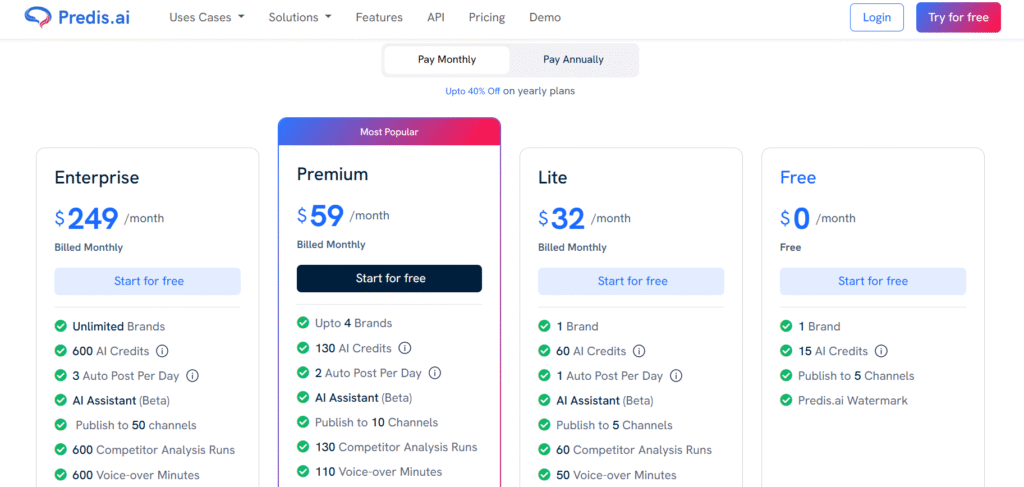The image size is (1024, 487).
Task: Click Enterprise plan's AI Assistant (Beta) text
Action: tap(121, 400)
